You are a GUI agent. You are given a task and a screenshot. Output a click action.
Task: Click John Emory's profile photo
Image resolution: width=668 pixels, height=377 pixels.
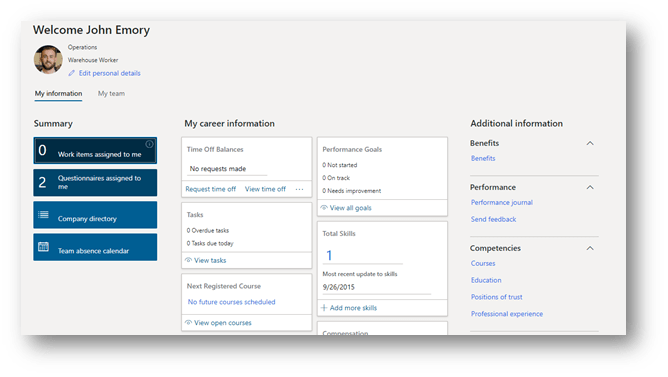click(x=48, y=60)
